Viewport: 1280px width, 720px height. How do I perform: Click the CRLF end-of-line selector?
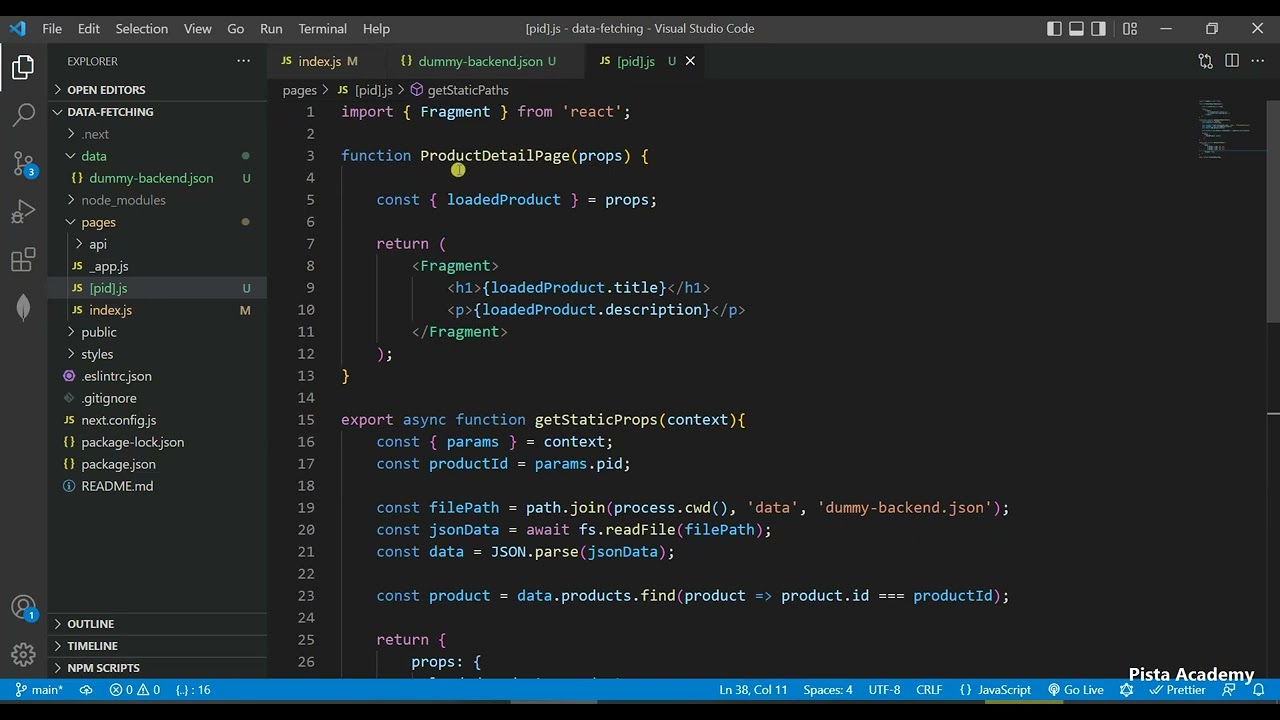coord(929,690)
